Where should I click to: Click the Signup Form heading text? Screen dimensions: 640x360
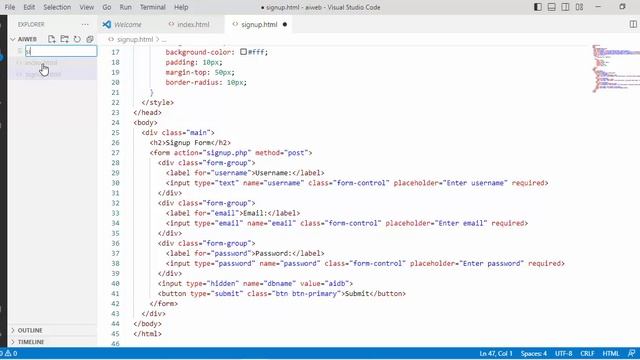coord(188,143)
